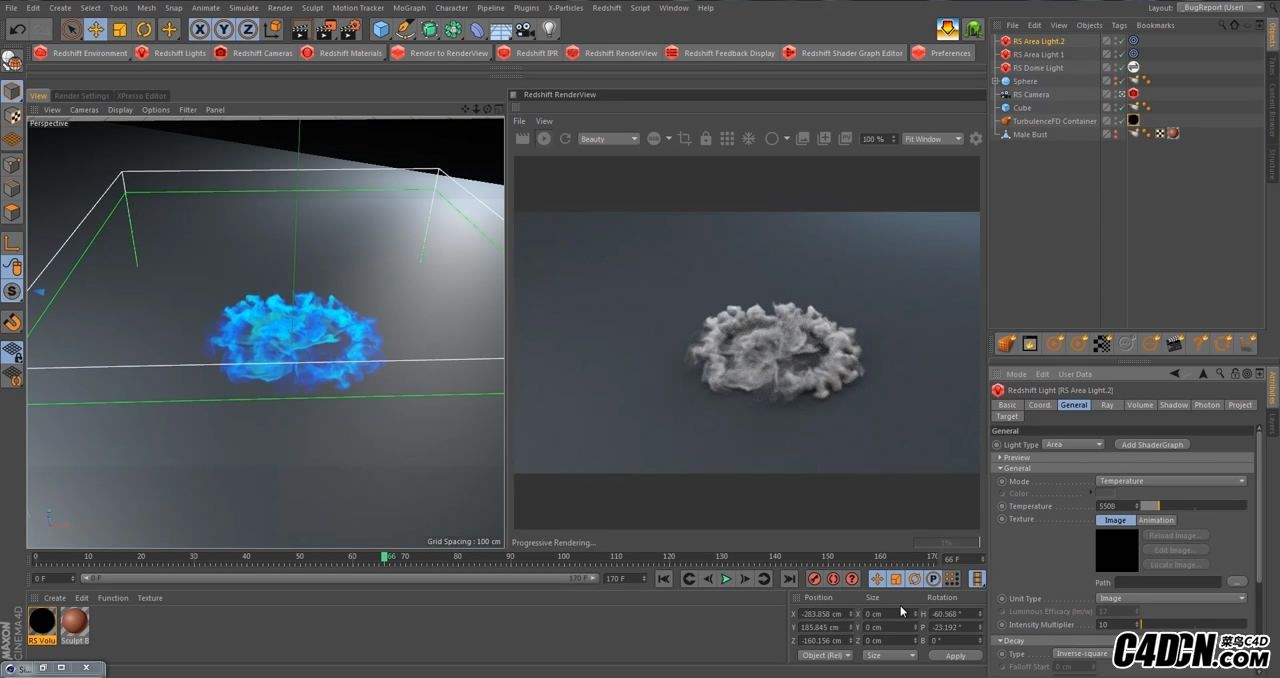Open the Light Type dropdown
The width and height of the screenshot is (1280, 678).
1073,444
